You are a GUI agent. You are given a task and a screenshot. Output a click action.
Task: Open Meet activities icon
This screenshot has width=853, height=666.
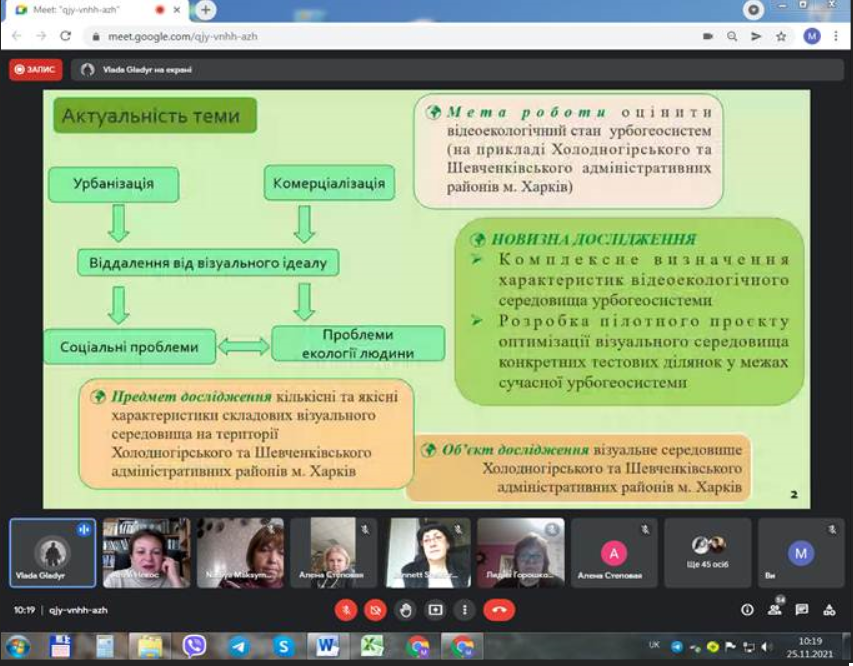tap(831, 609)
